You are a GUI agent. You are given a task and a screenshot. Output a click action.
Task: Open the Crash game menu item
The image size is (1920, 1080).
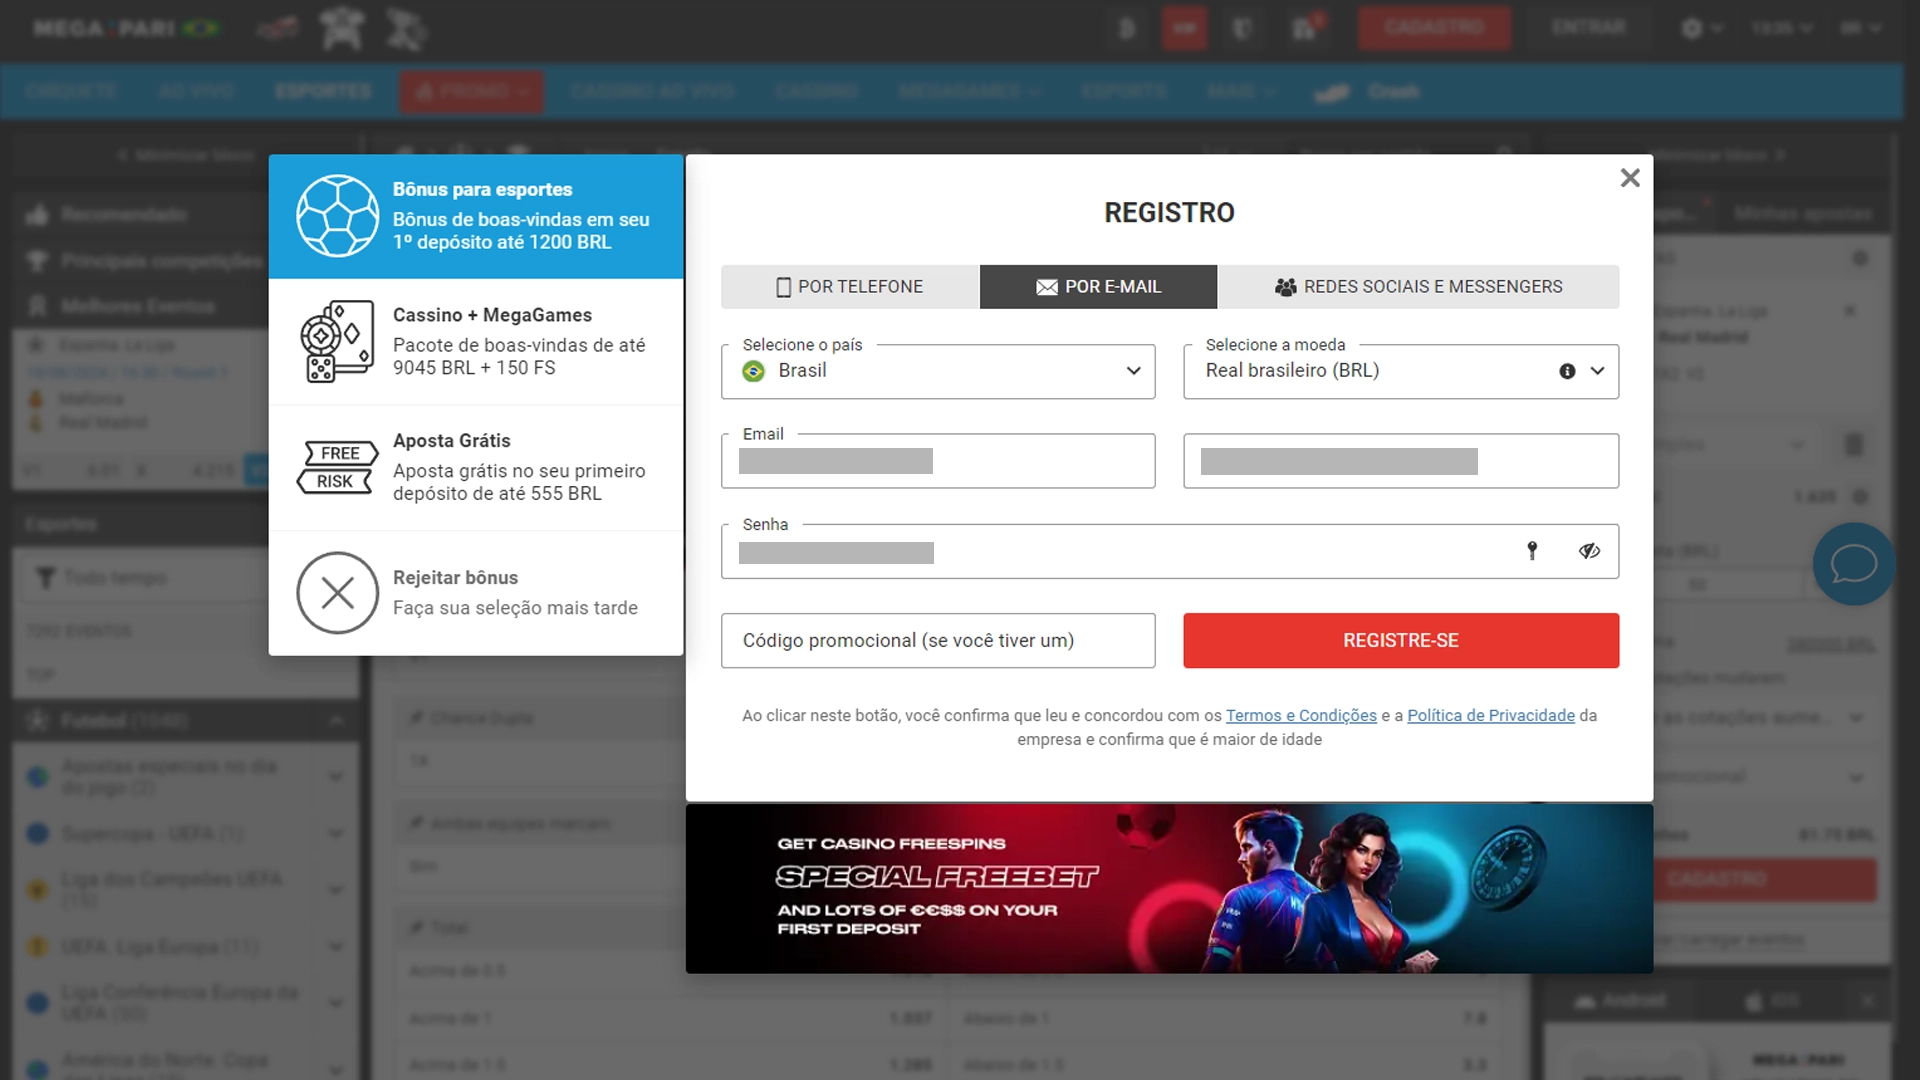[1368, 91]
